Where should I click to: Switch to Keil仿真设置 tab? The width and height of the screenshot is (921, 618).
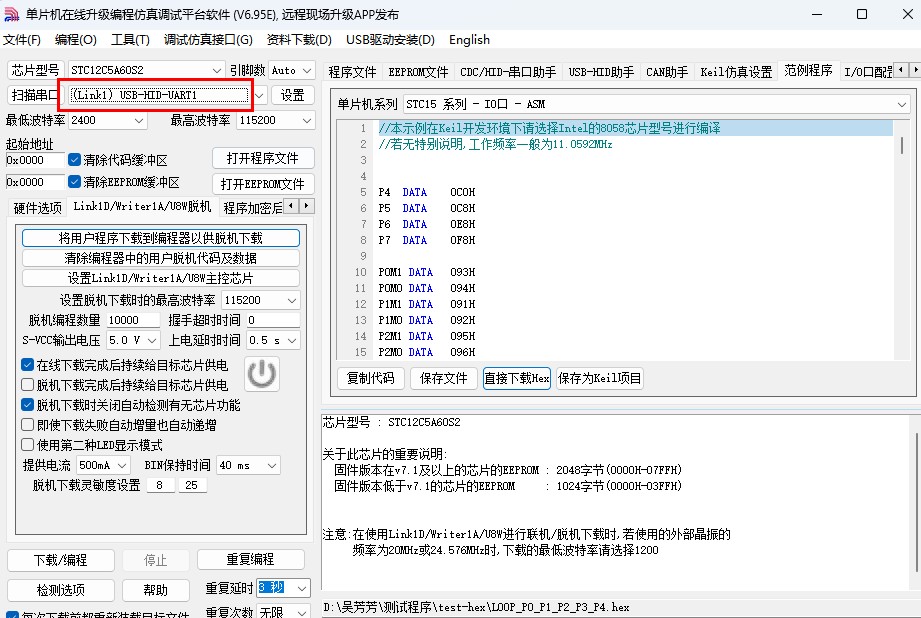point(735,72)
